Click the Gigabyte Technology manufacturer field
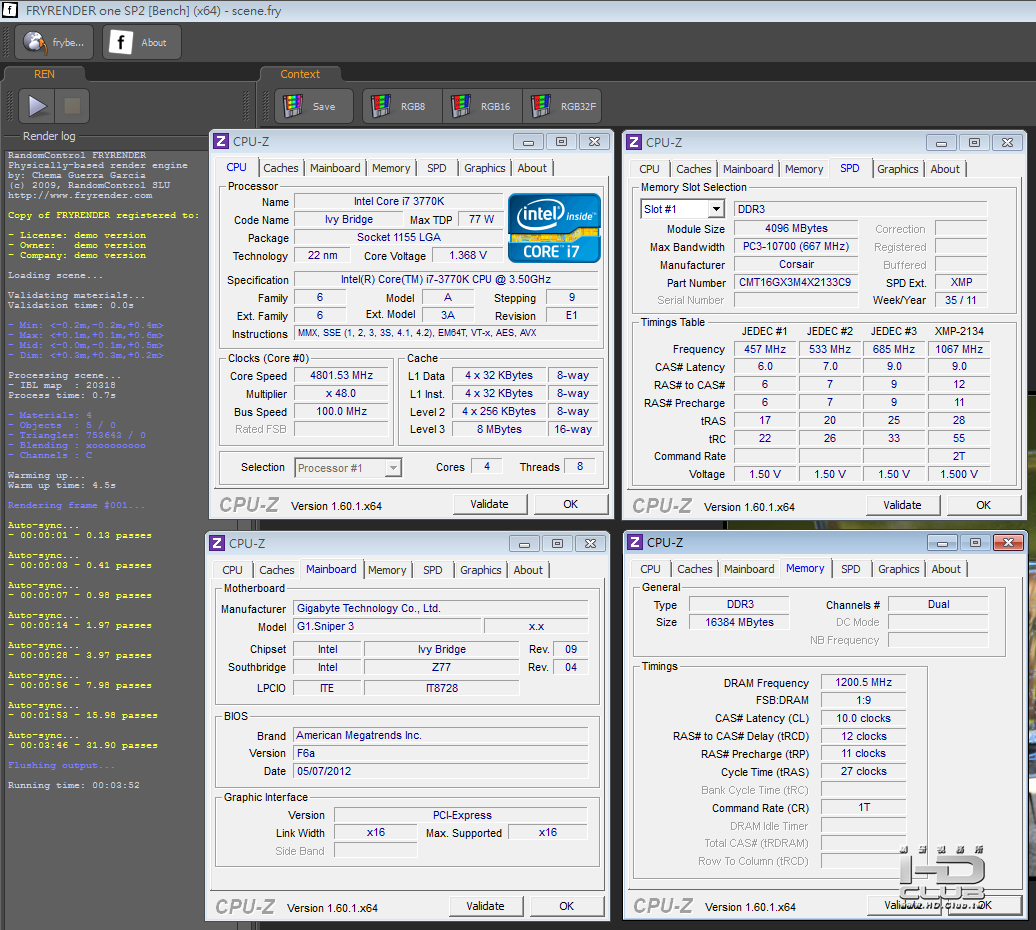1036x930 pixels. coord(441,608)
